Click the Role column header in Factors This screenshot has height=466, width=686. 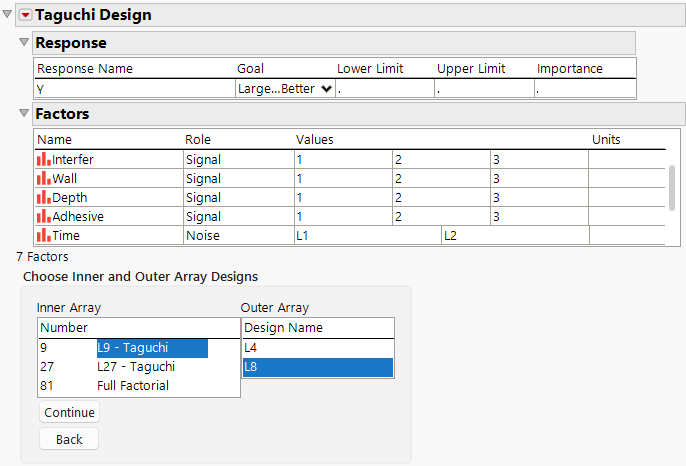(x=198, y=140)
